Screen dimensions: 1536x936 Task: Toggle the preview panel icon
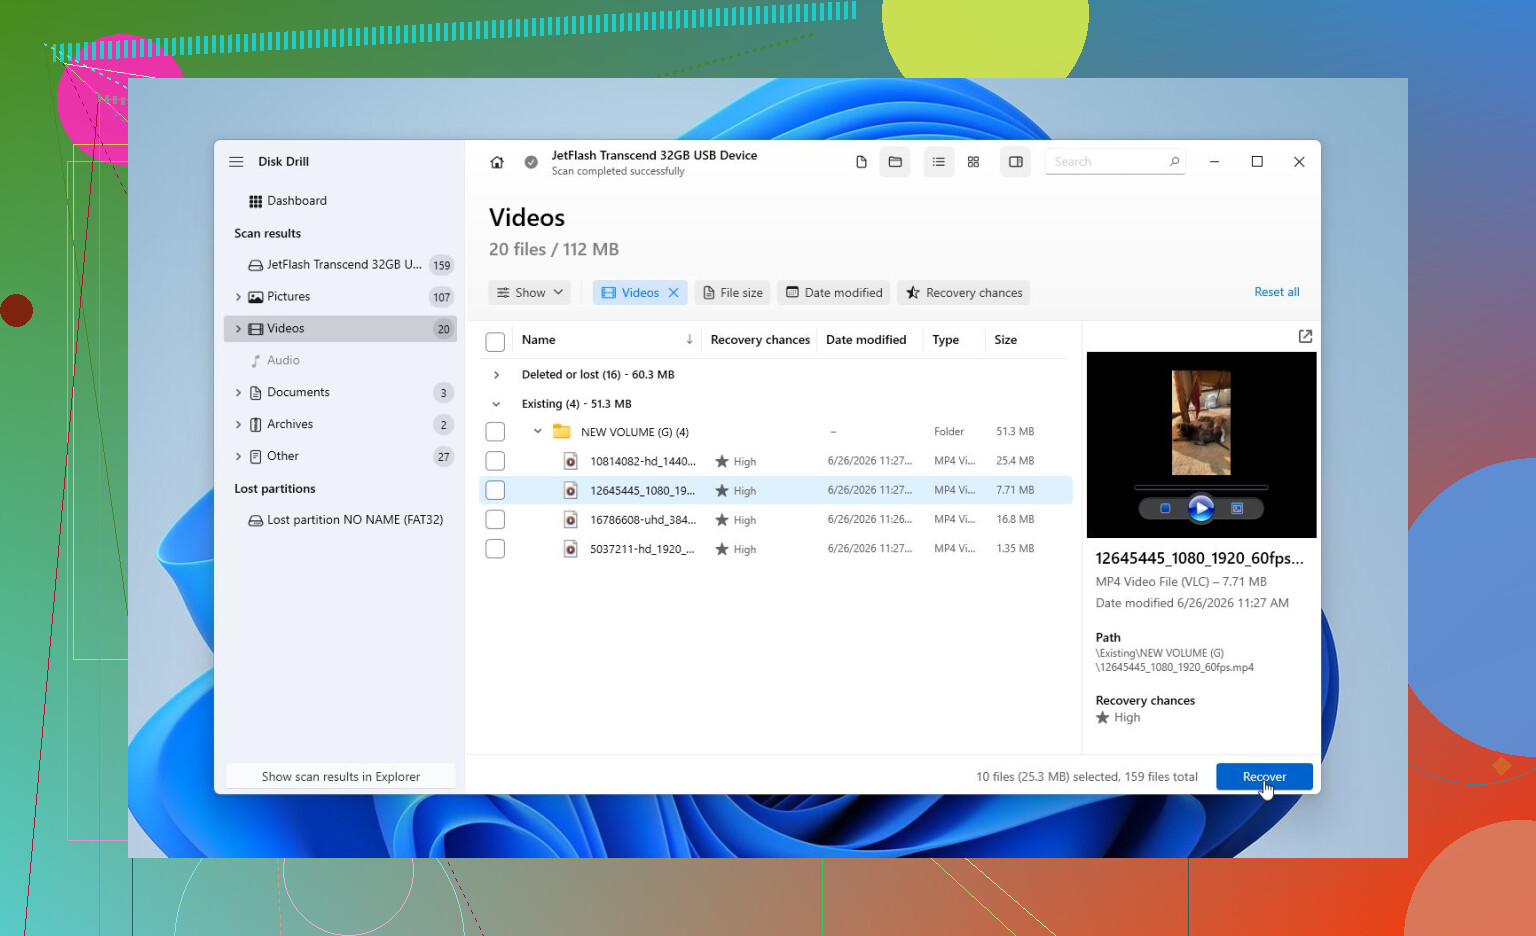(x=1016, y=162)
